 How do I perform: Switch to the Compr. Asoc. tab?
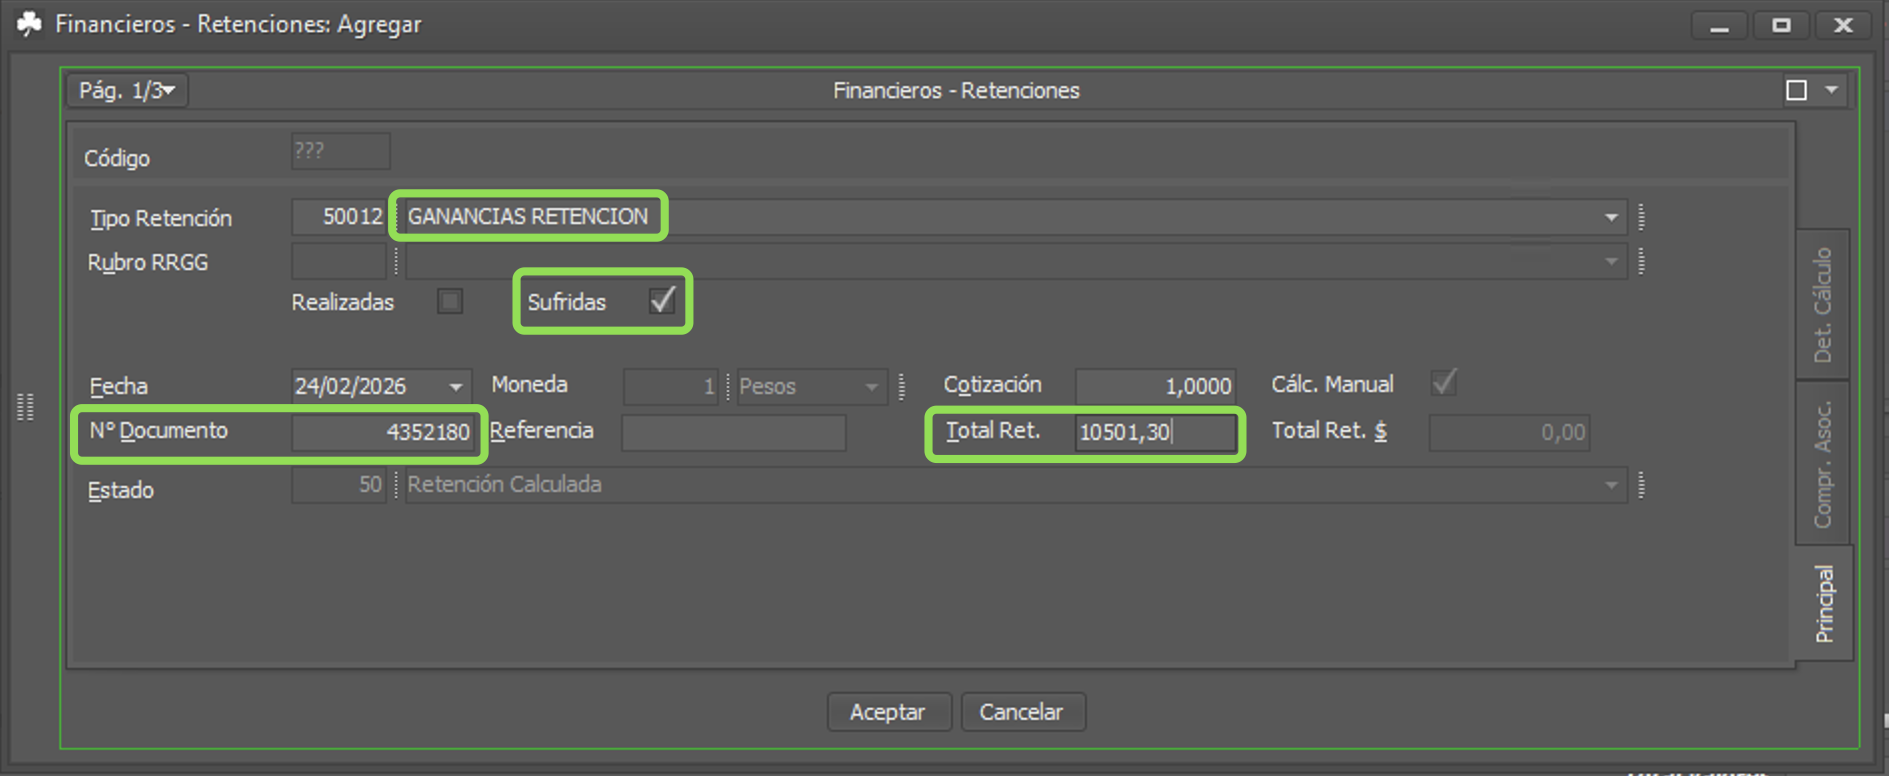tap(1822, 463)
